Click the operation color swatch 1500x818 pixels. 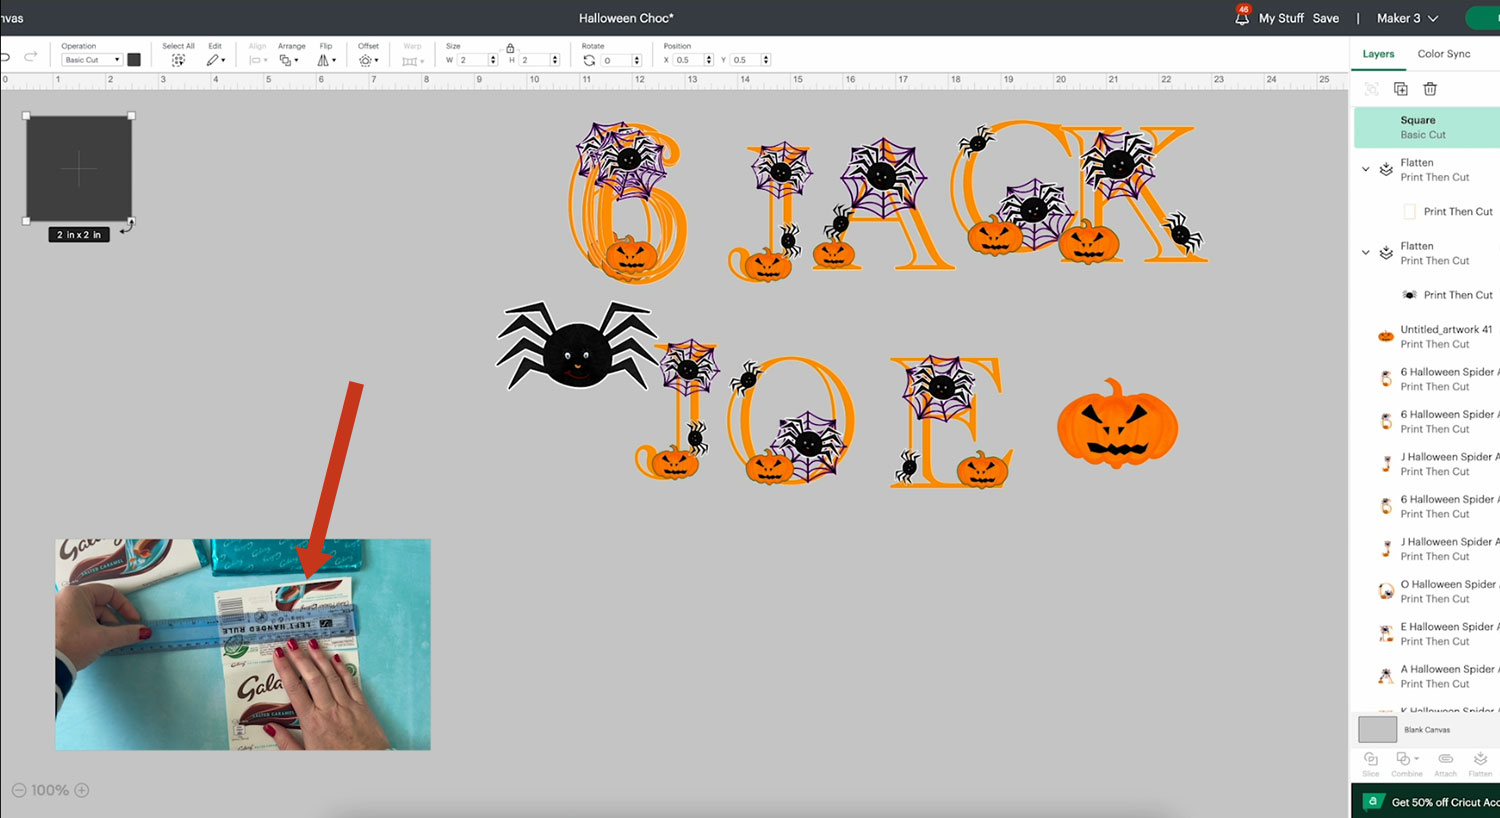click(134, 60)
